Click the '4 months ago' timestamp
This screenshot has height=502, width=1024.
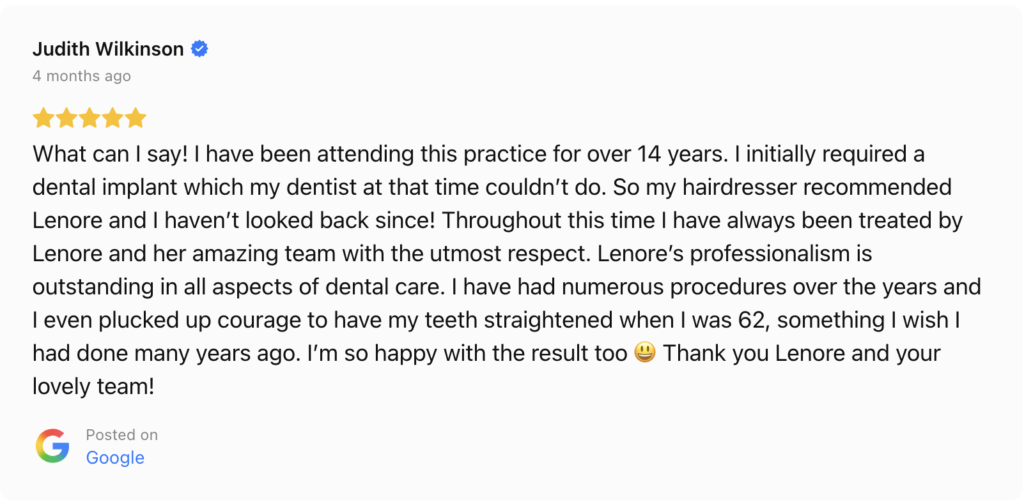[x=81, y=76]
